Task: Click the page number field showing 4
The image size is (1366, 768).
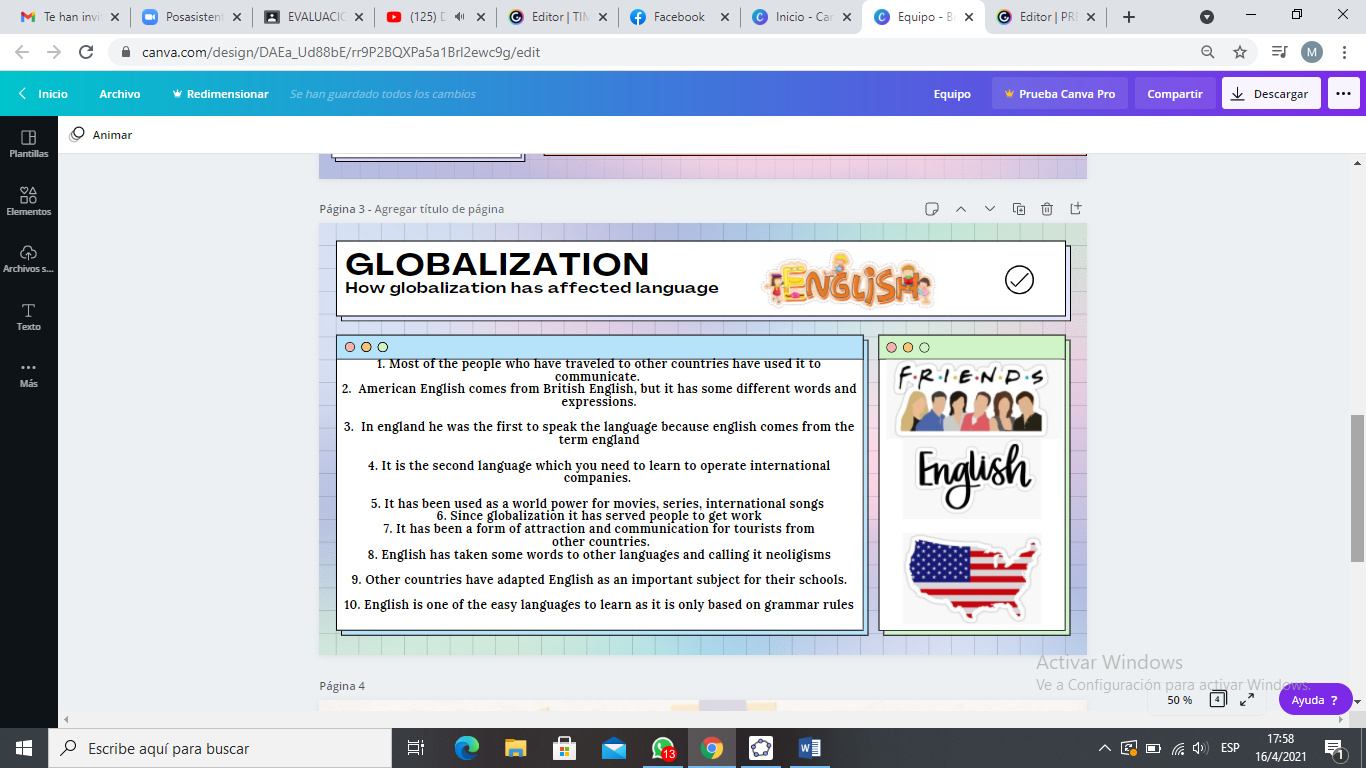Action: coord(1216,700)
